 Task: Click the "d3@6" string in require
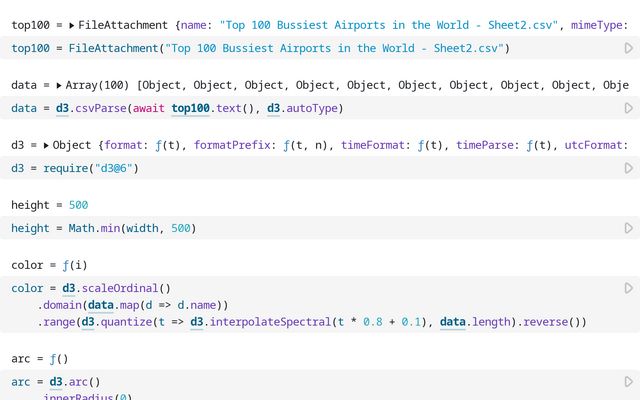click(x=113, y=168)
